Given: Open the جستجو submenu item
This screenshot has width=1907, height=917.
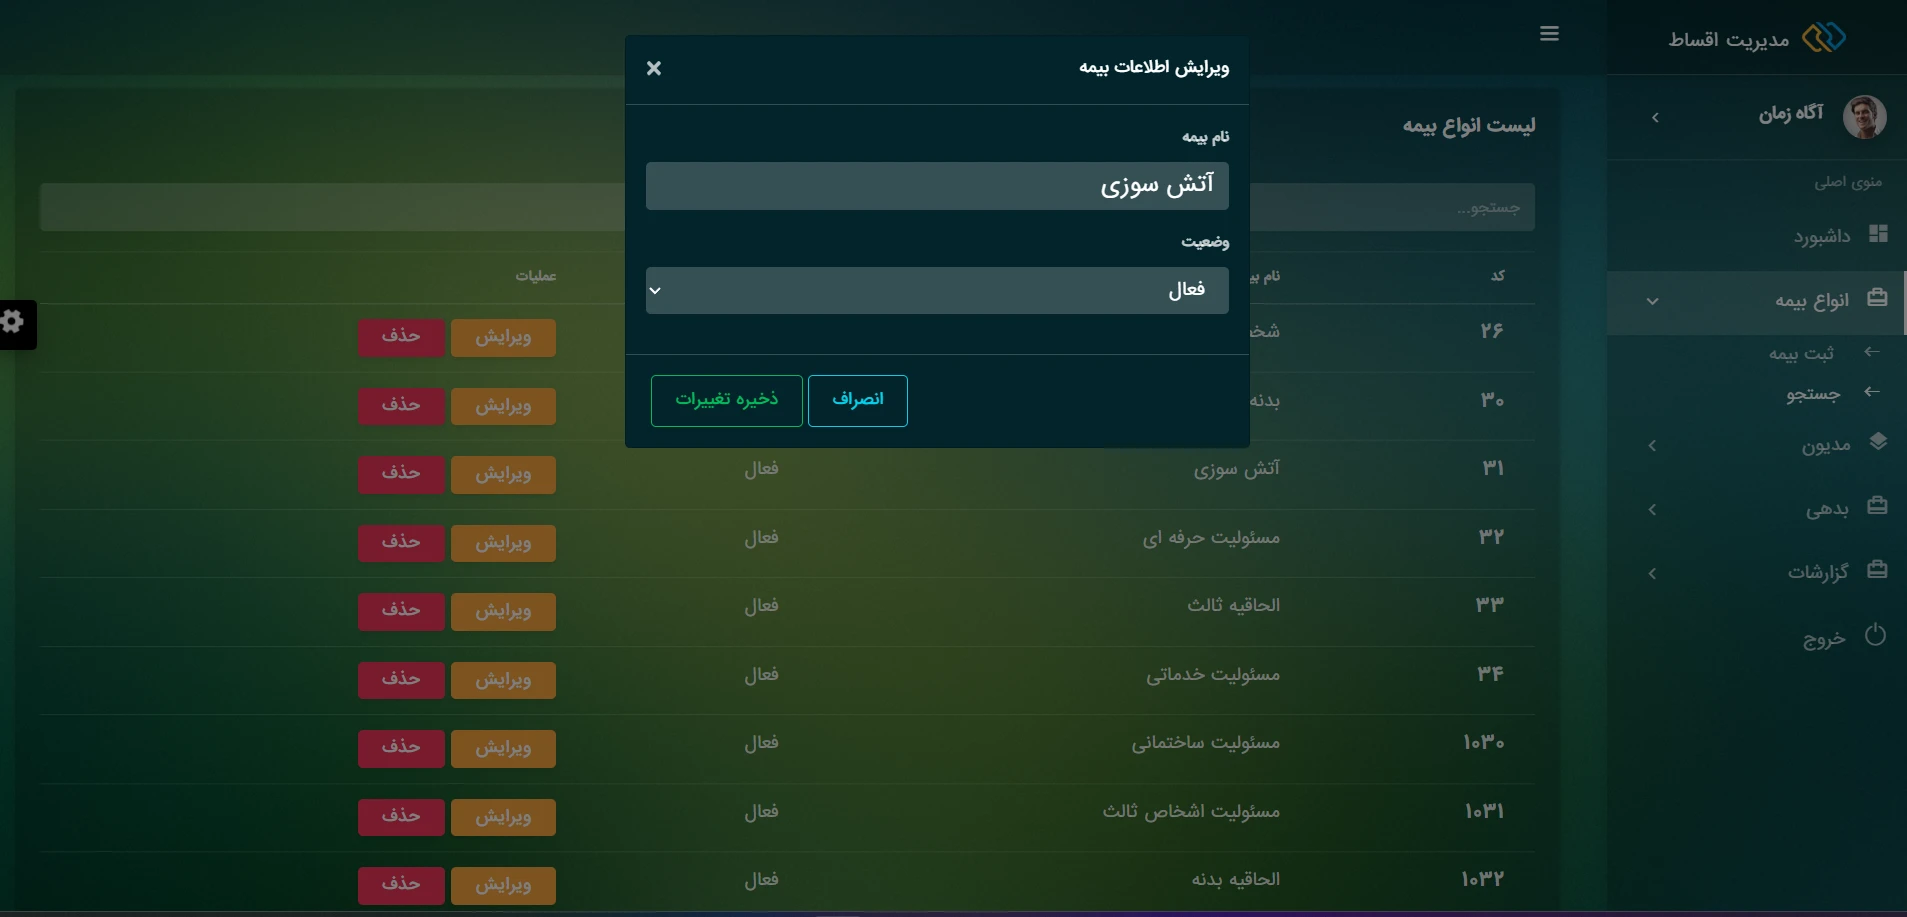Looking at the screenshot, I should coord(1813,393).
